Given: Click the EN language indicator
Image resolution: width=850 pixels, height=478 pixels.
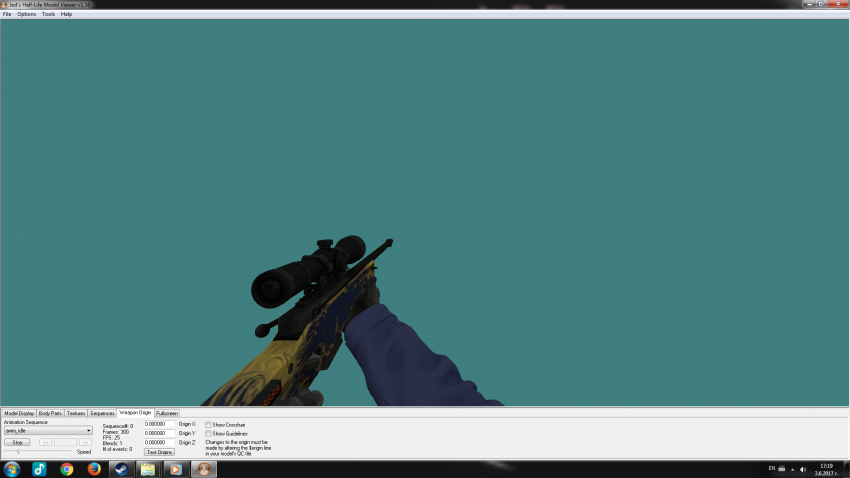Looking at the screenshot, I should [x=771, y=468].
